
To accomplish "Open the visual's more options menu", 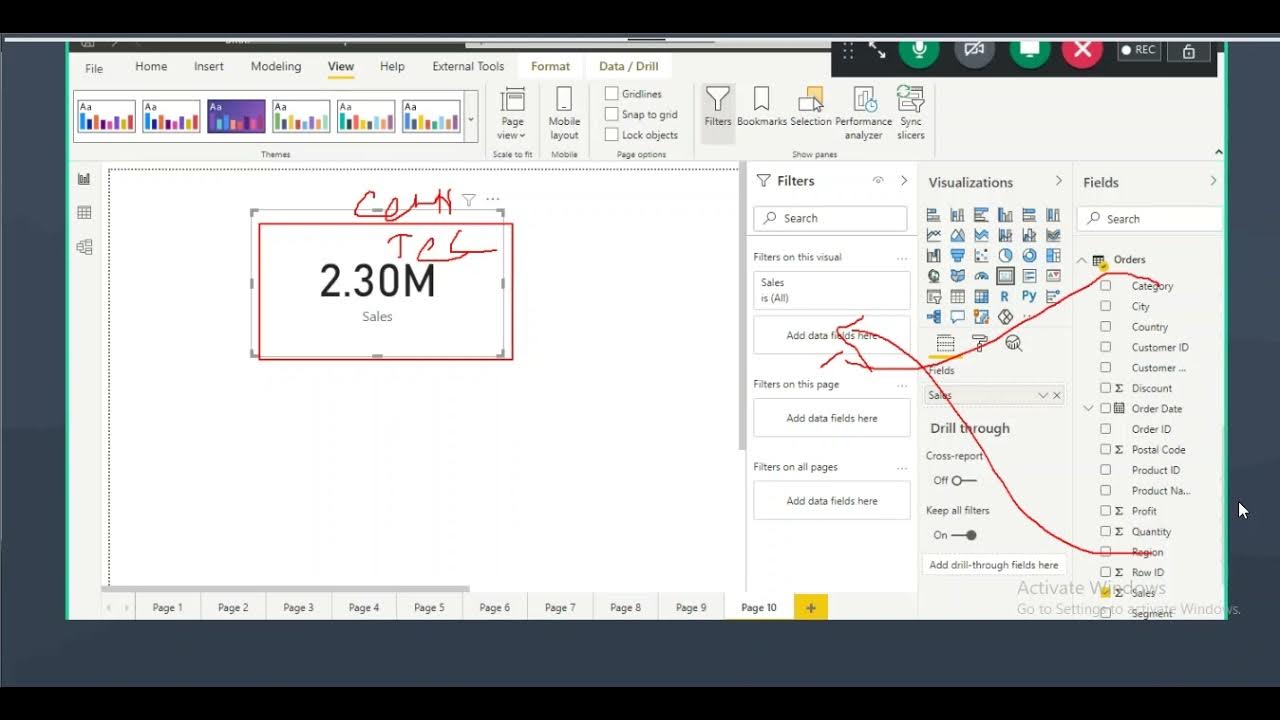I will tap(492, 200).
